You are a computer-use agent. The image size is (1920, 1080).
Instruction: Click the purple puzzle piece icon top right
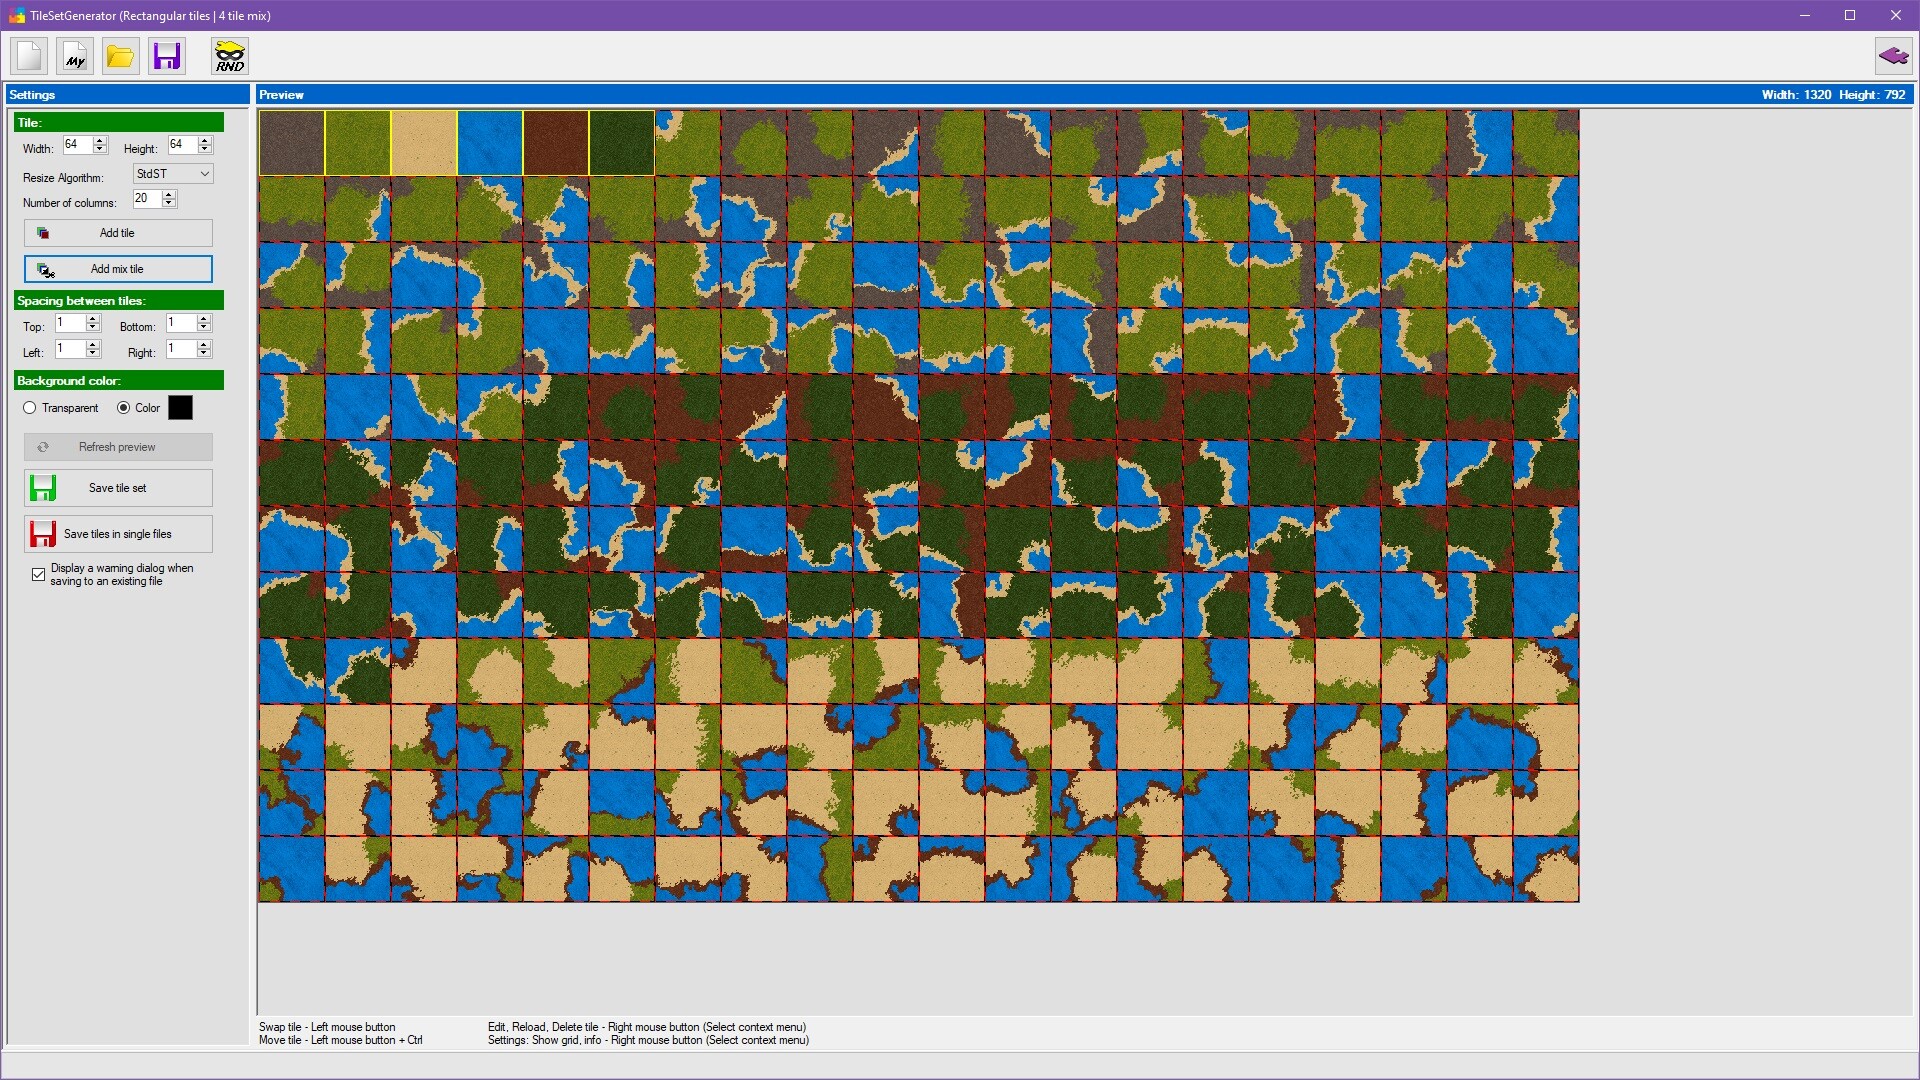[x=1894, y=56]
